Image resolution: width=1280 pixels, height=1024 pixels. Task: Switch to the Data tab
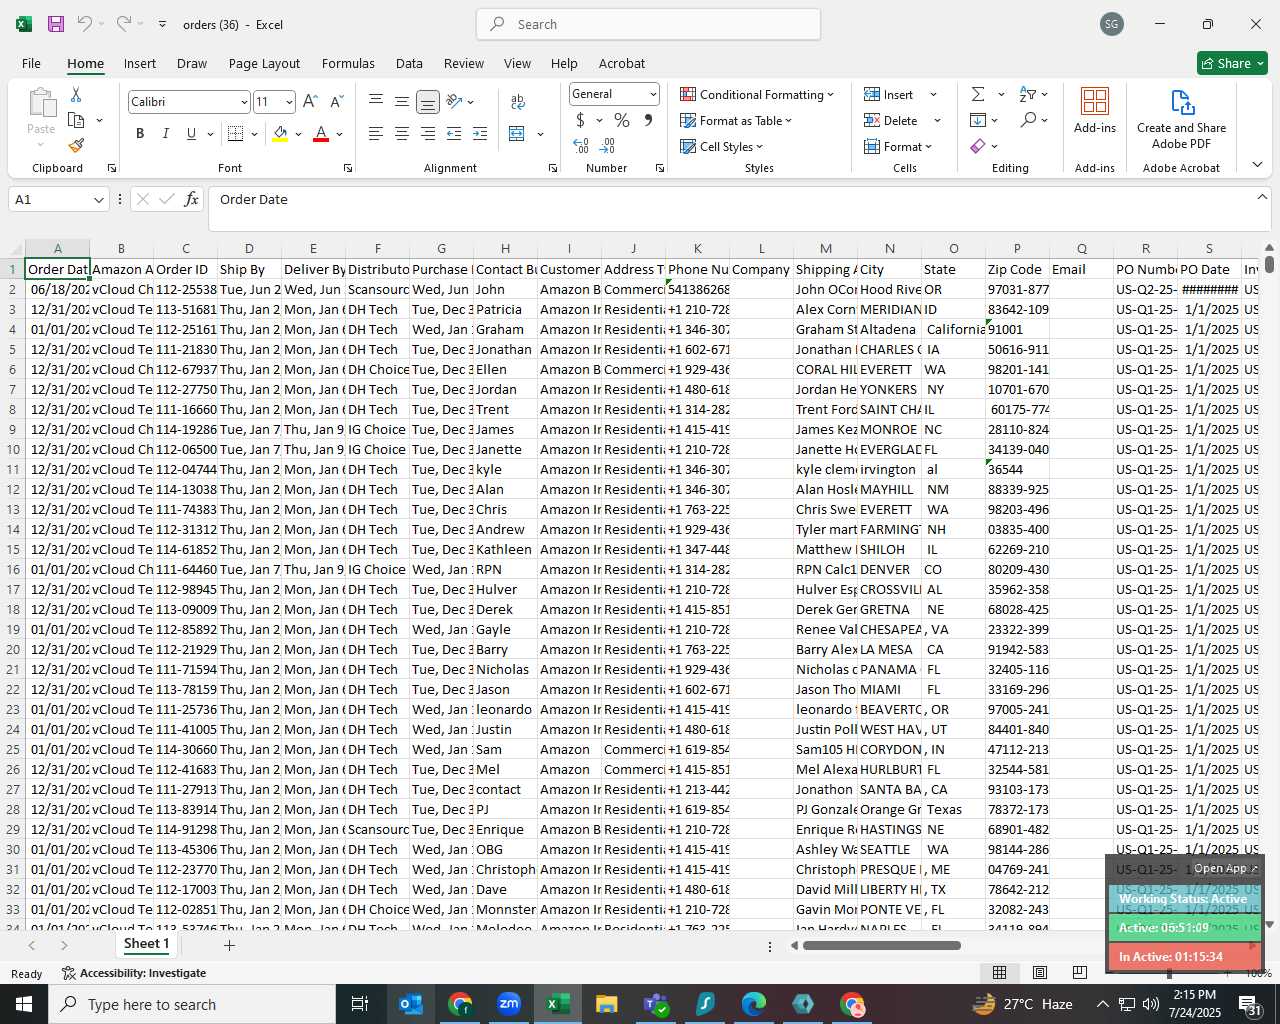[409, 63]
